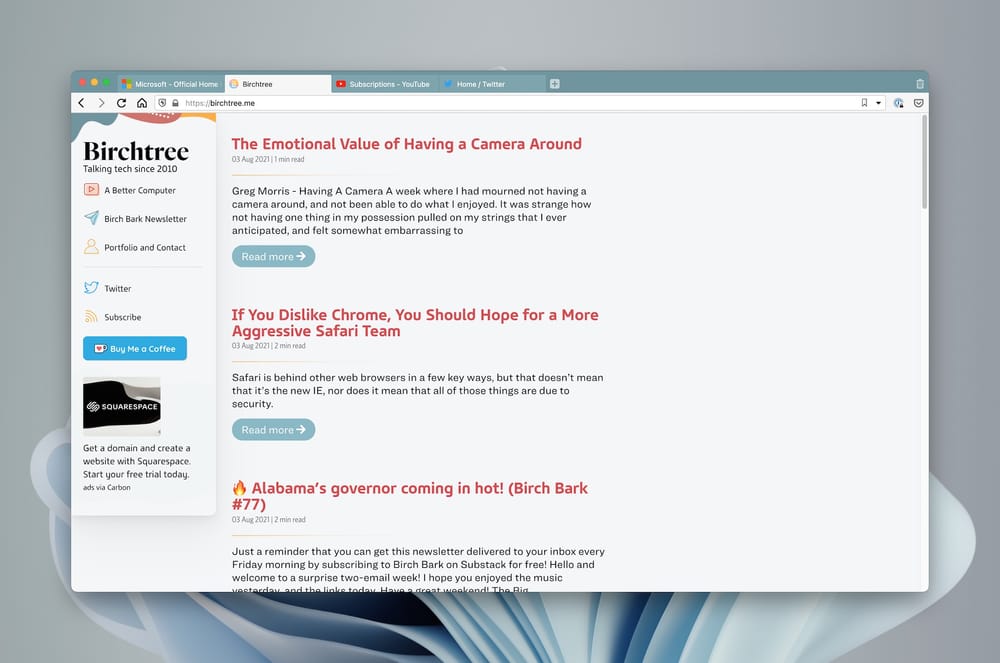The image size is (1000, 663).
Task: Save the page with the Pocket icon
Action: 919,102
